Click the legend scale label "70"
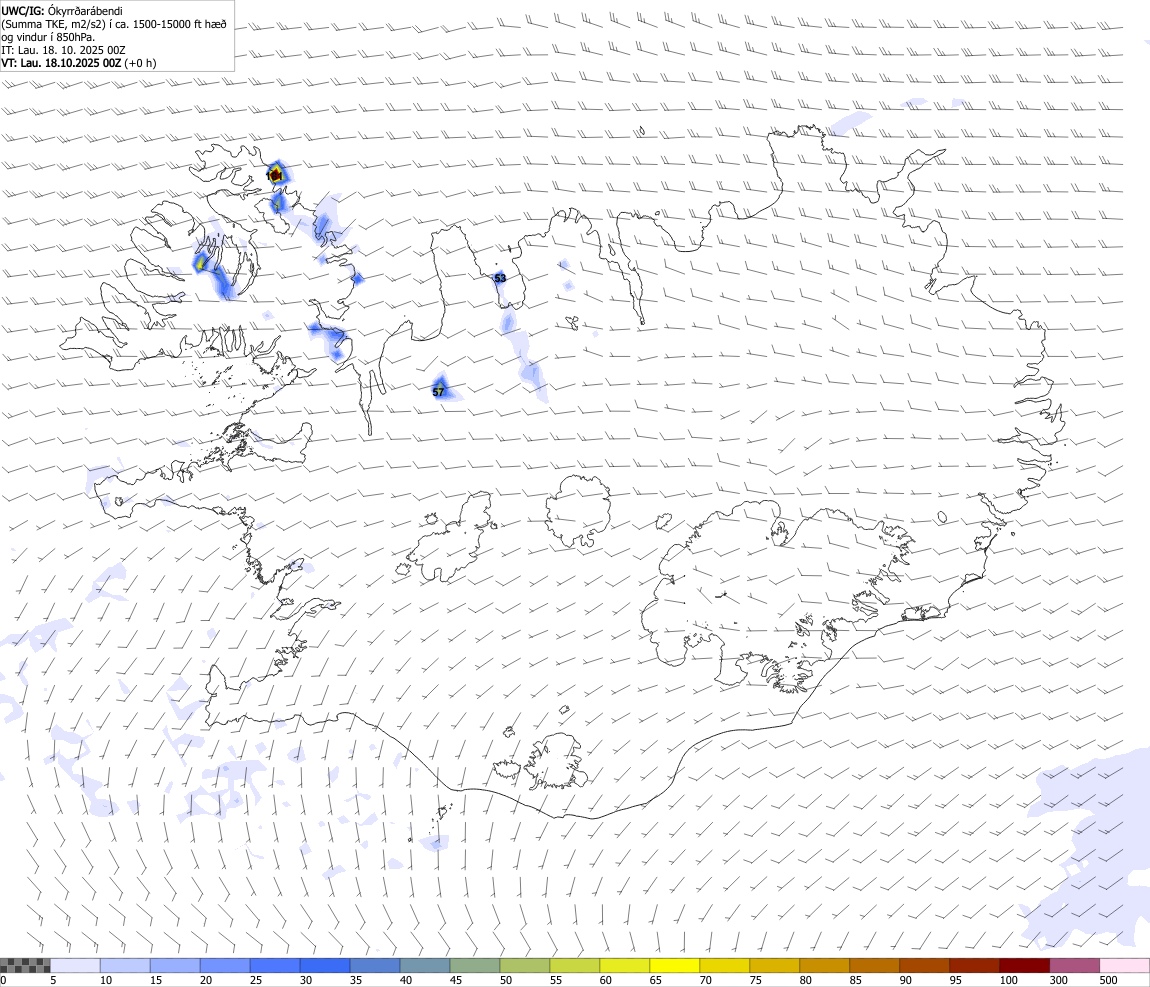 tap(706, 980)
